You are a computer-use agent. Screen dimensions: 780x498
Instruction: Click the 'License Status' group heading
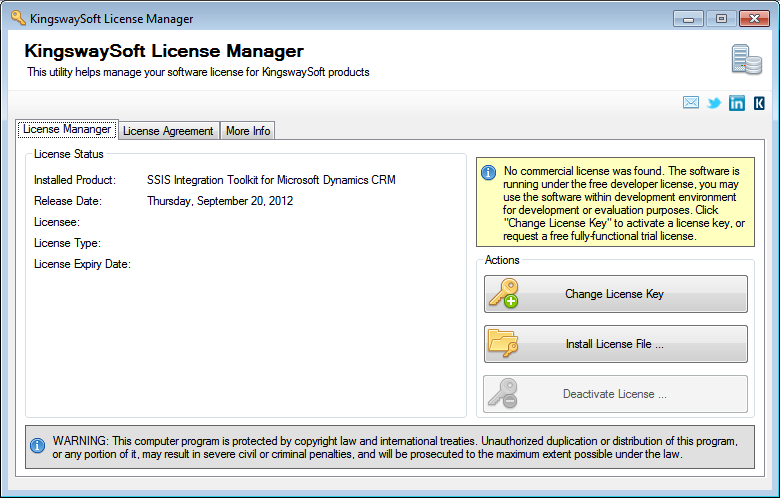point(69,154)
